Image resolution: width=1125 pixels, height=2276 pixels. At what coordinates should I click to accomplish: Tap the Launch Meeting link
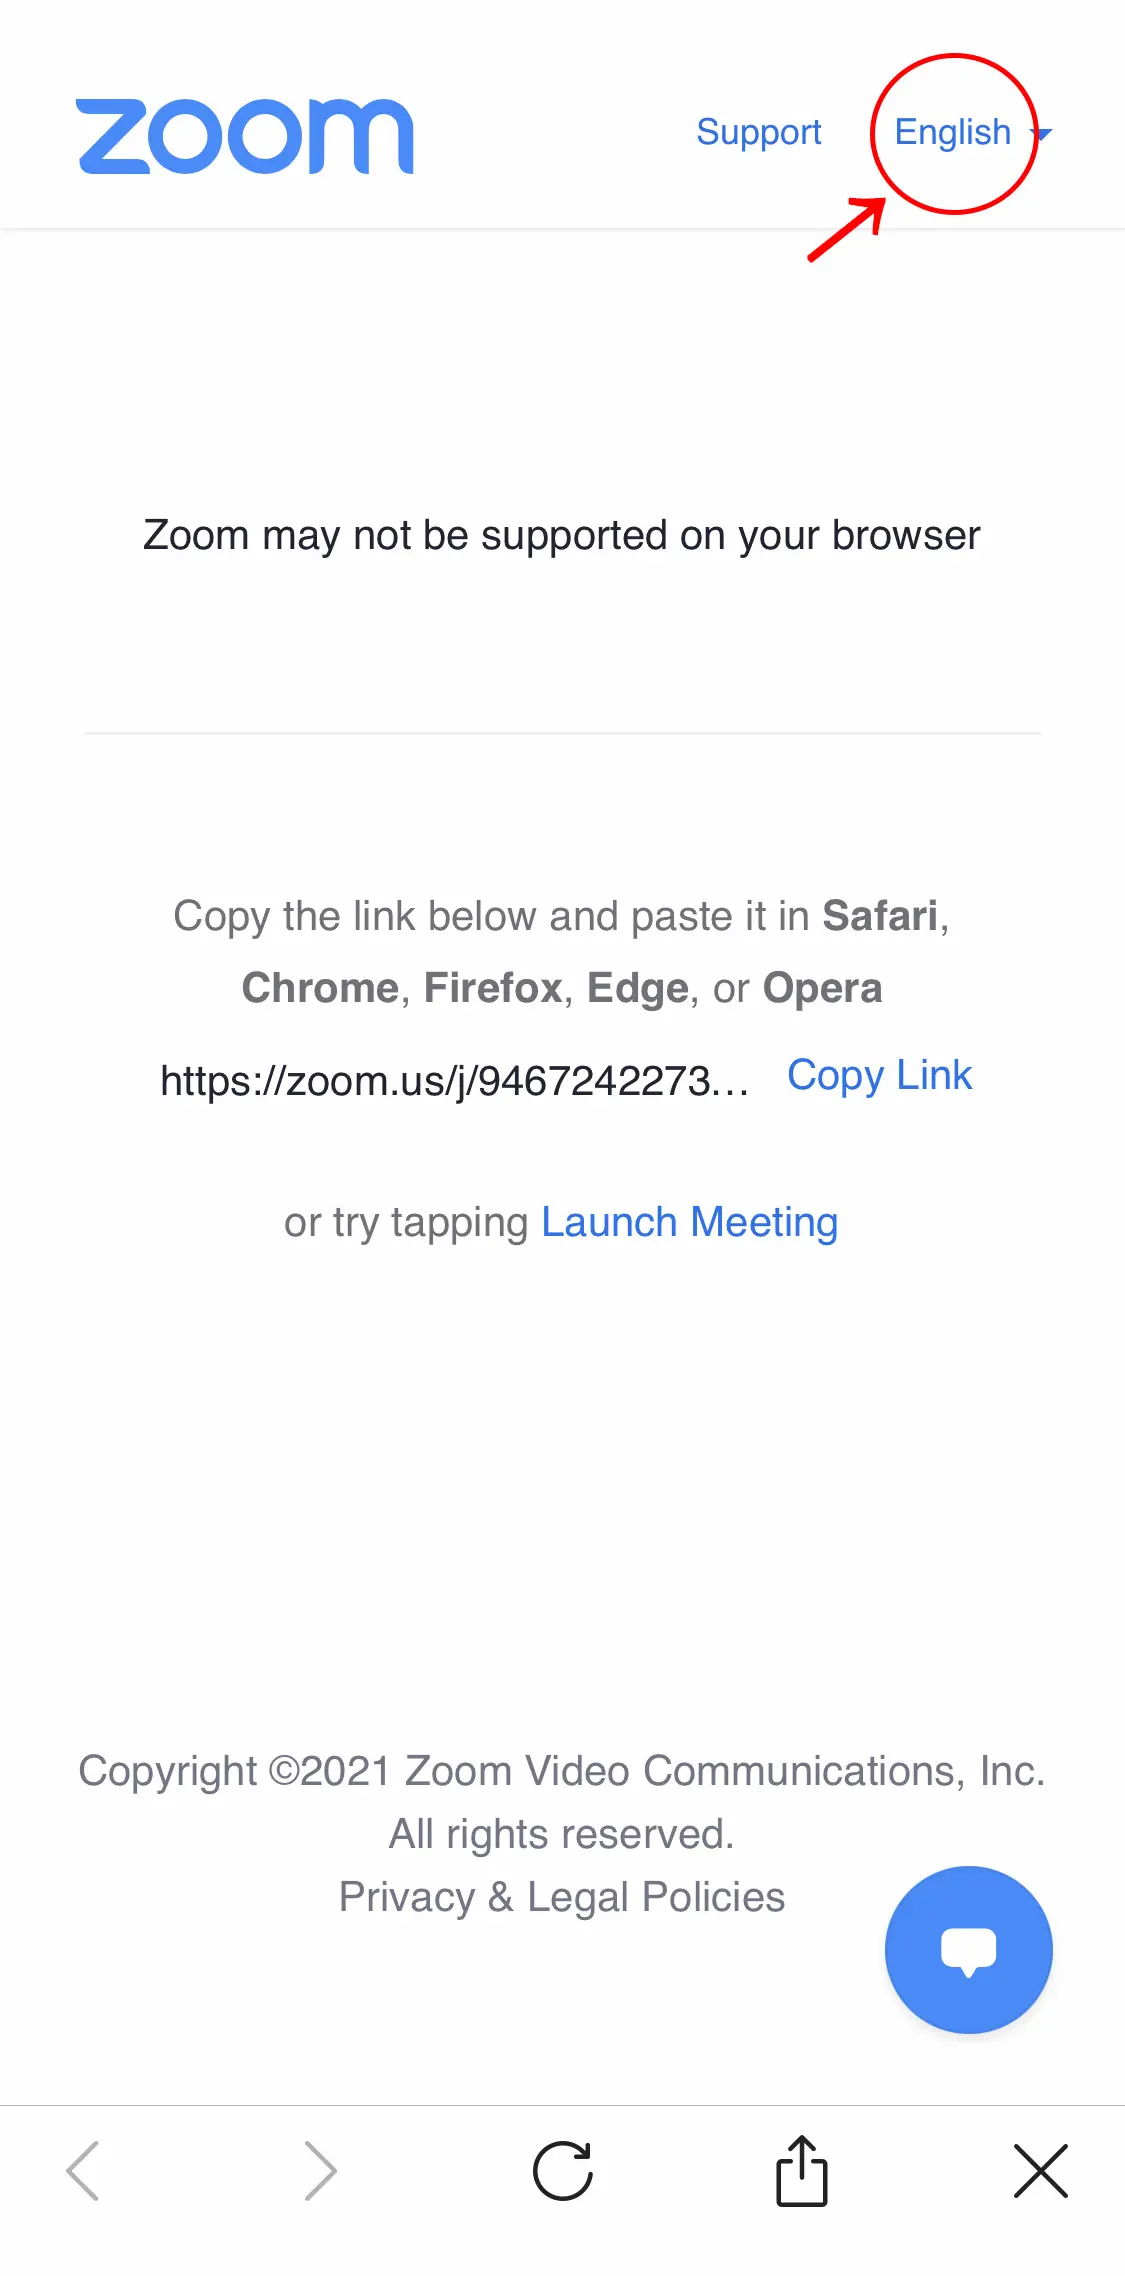(689, 1222)
